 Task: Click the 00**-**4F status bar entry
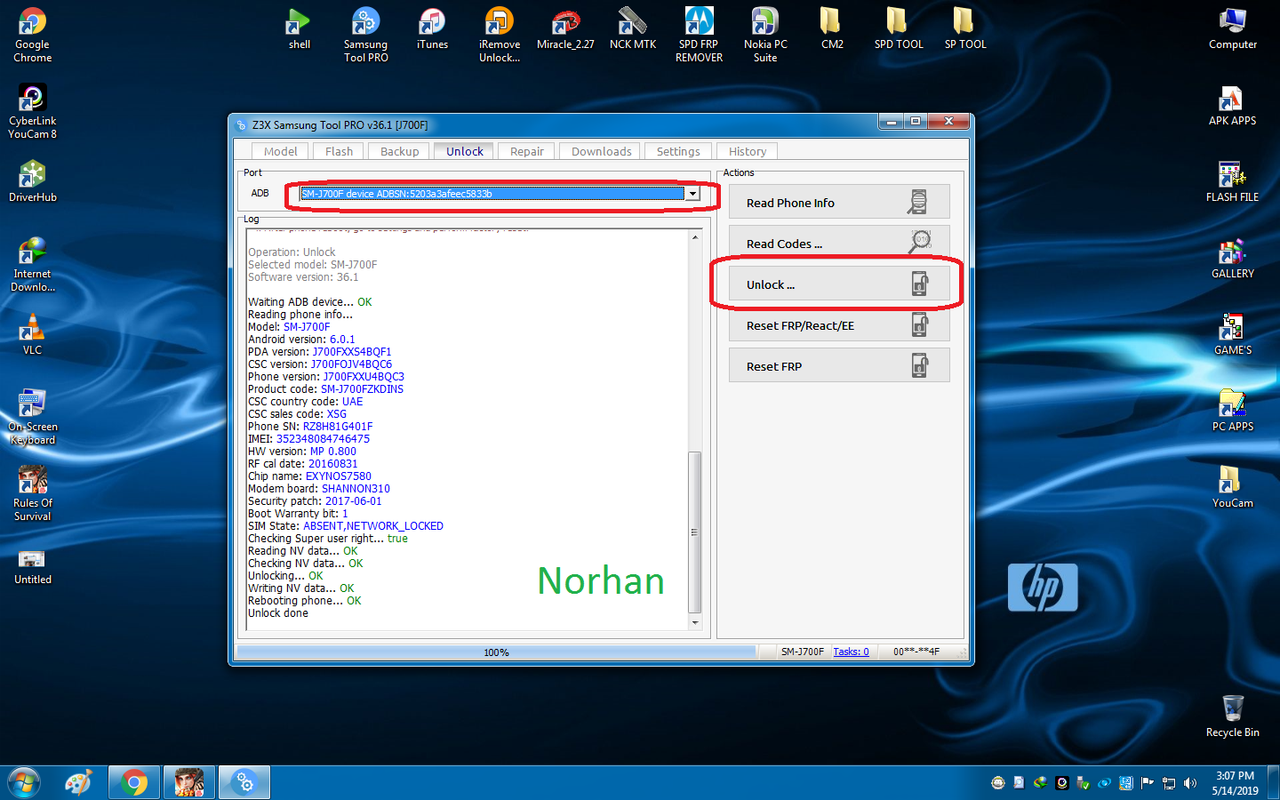(x=916, y=652)
